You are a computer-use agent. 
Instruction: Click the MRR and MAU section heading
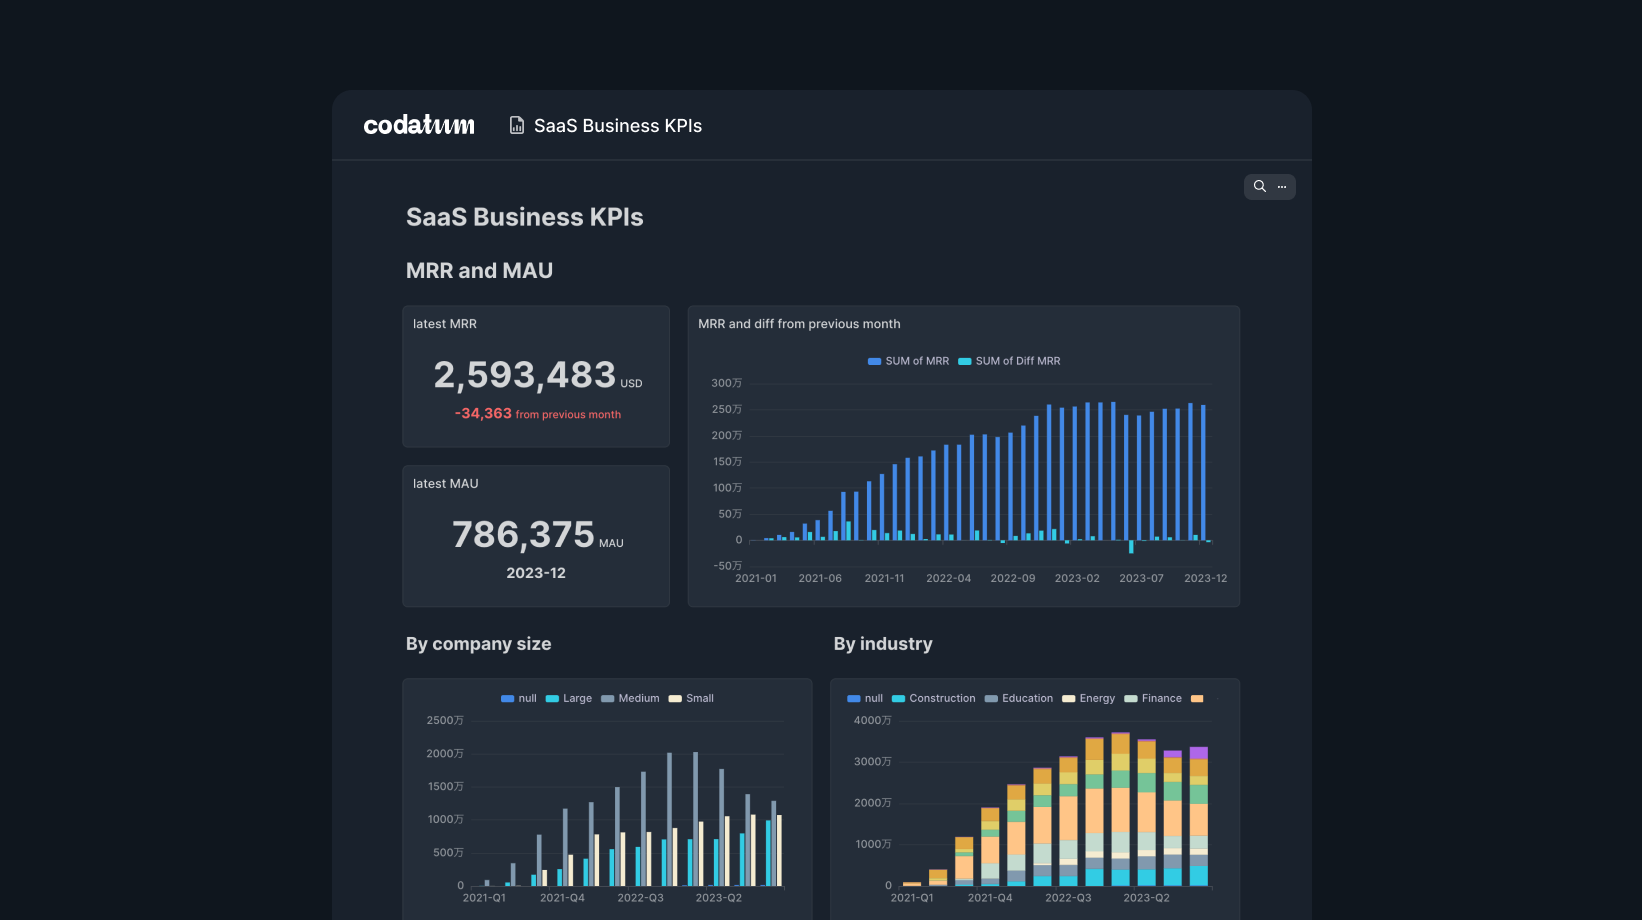[x=479, y=271]
